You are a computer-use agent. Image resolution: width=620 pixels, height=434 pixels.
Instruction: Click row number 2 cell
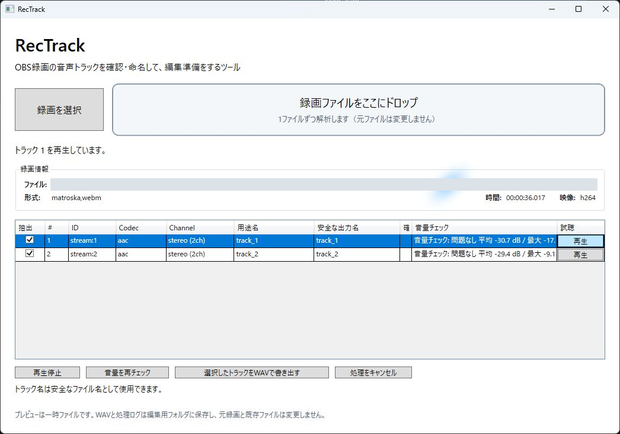(x=57, y=254)
